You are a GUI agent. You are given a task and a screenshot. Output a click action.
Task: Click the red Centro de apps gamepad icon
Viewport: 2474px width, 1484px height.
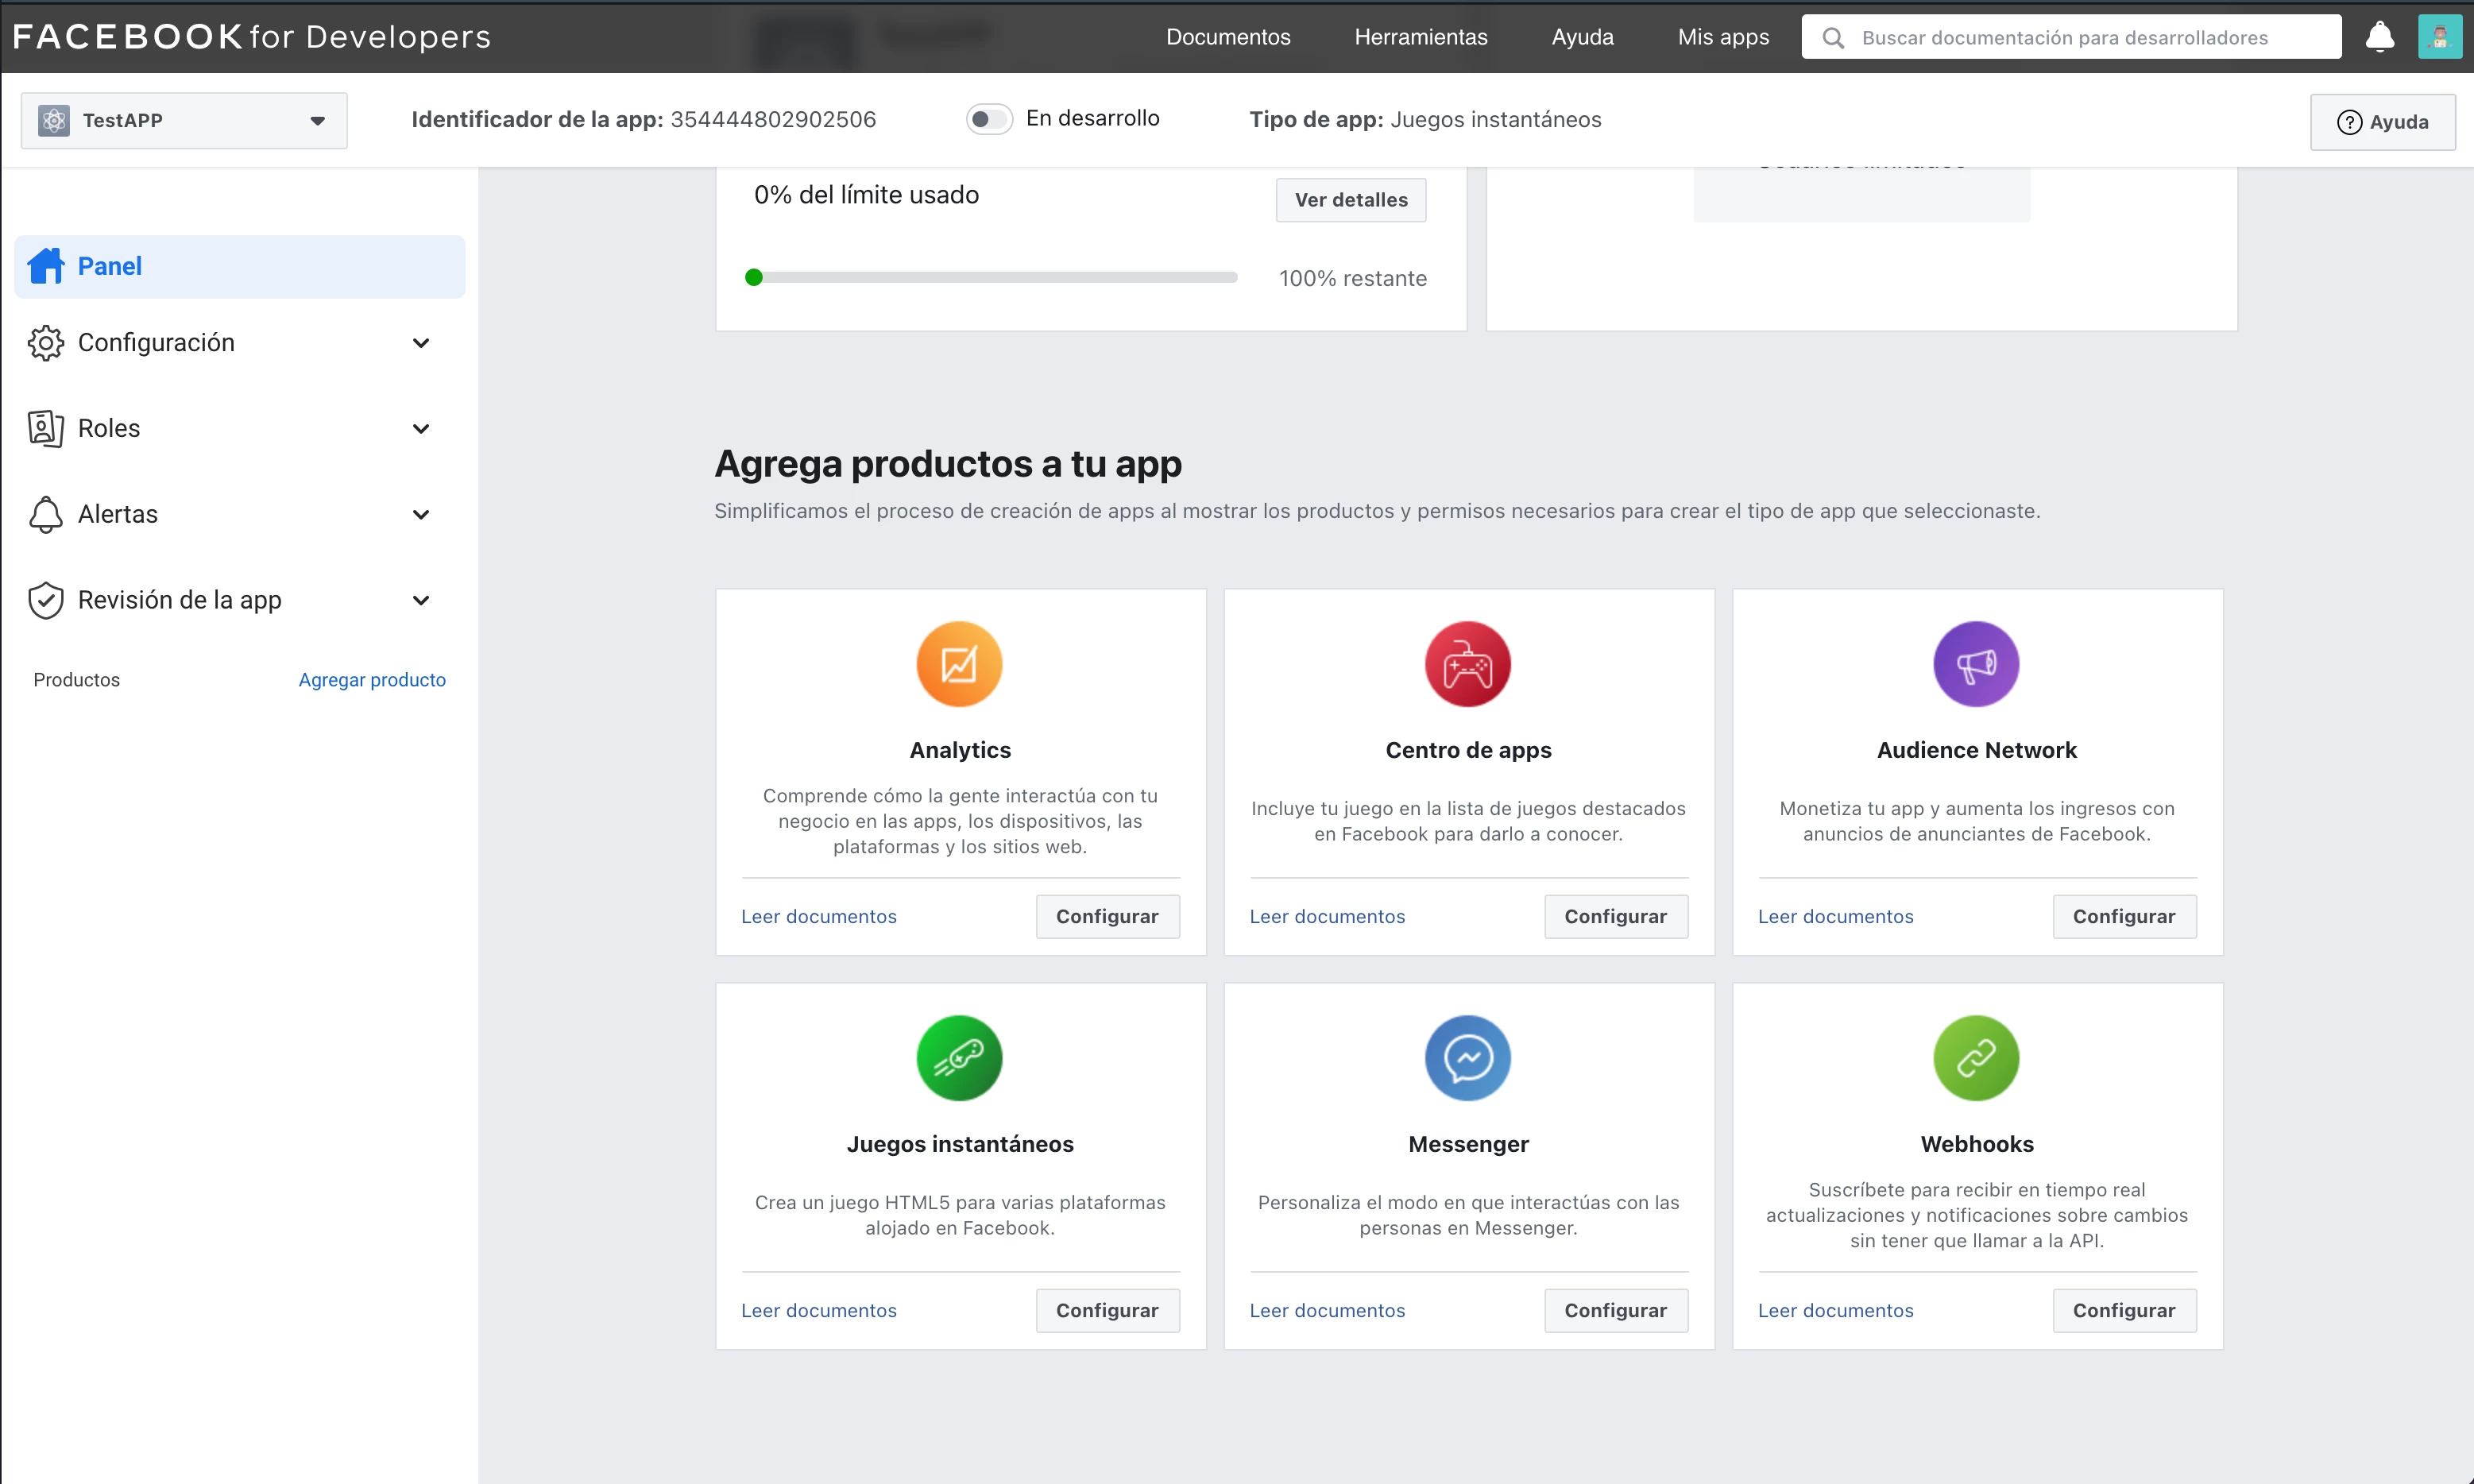pos(1467,664)
